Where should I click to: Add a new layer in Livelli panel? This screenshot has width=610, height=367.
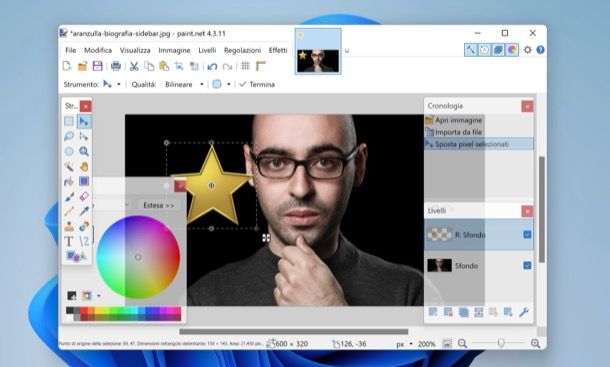(433, 312)
